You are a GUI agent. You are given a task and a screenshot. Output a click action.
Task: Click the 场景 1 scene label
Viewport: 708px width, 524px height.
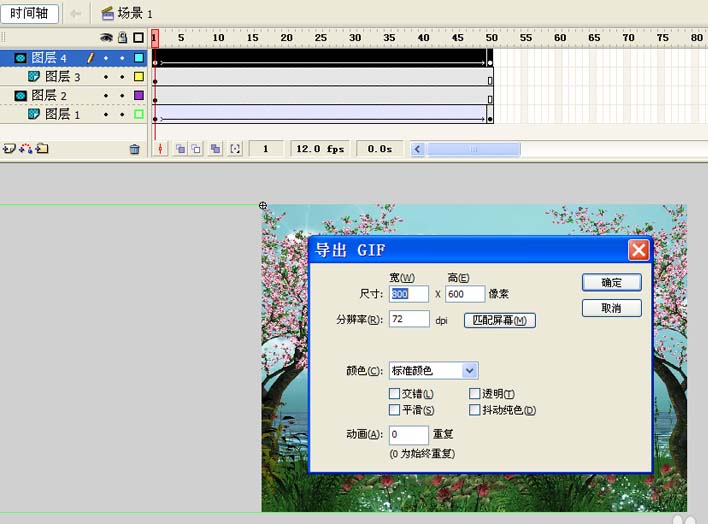click(x=135, y=14)
